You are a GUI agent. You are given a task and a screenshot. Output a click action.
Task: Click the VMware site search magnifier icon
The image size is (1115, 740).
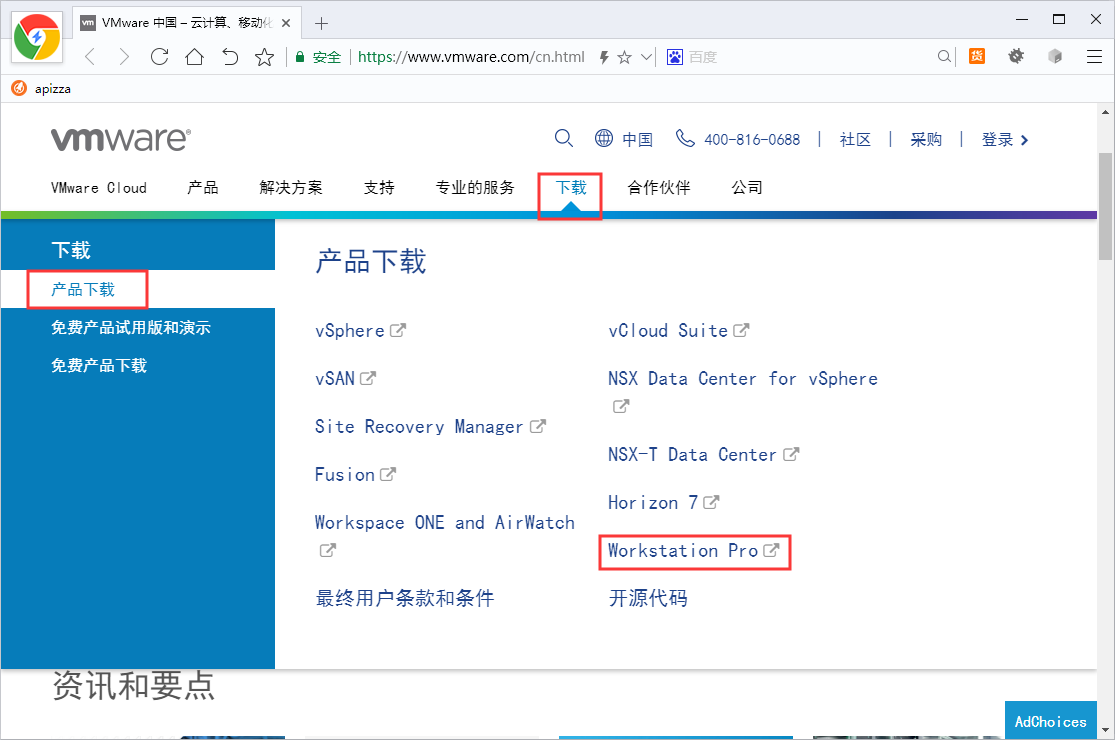[564, 138]
